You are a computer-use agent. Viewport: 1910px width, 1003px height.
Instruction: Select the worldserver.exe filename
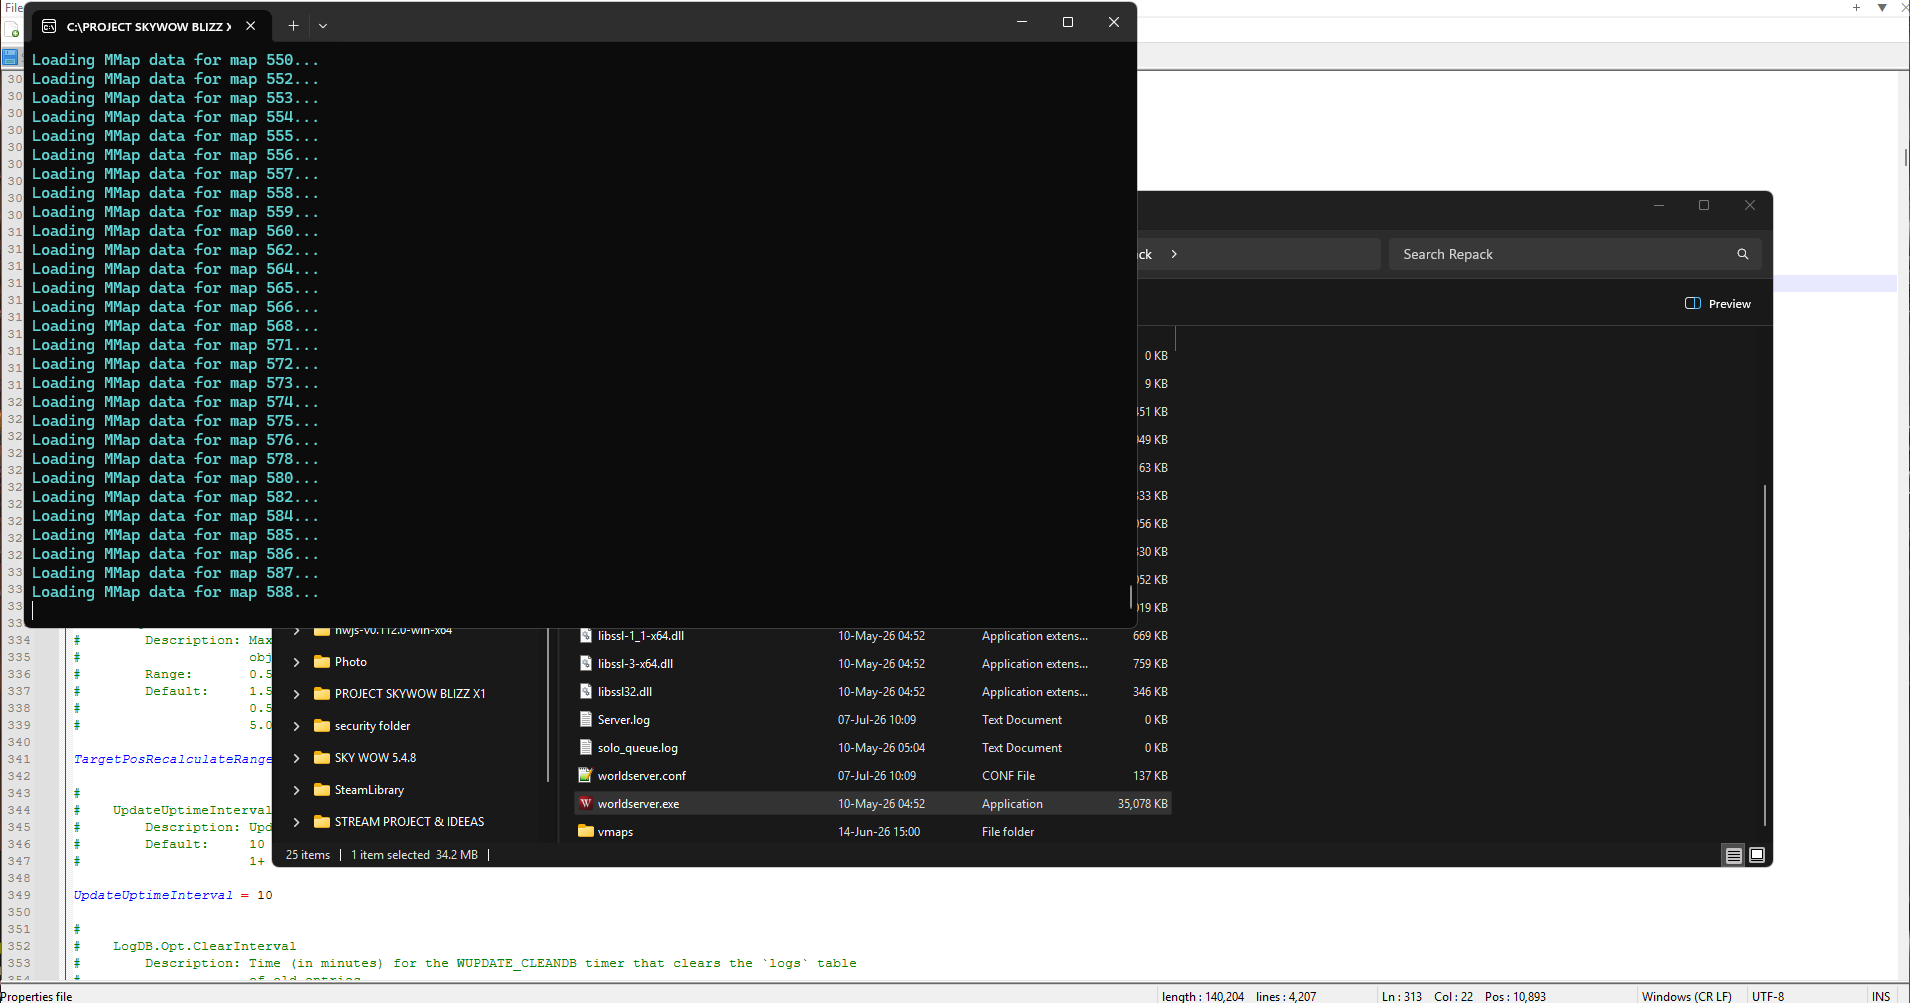point(638,804)
